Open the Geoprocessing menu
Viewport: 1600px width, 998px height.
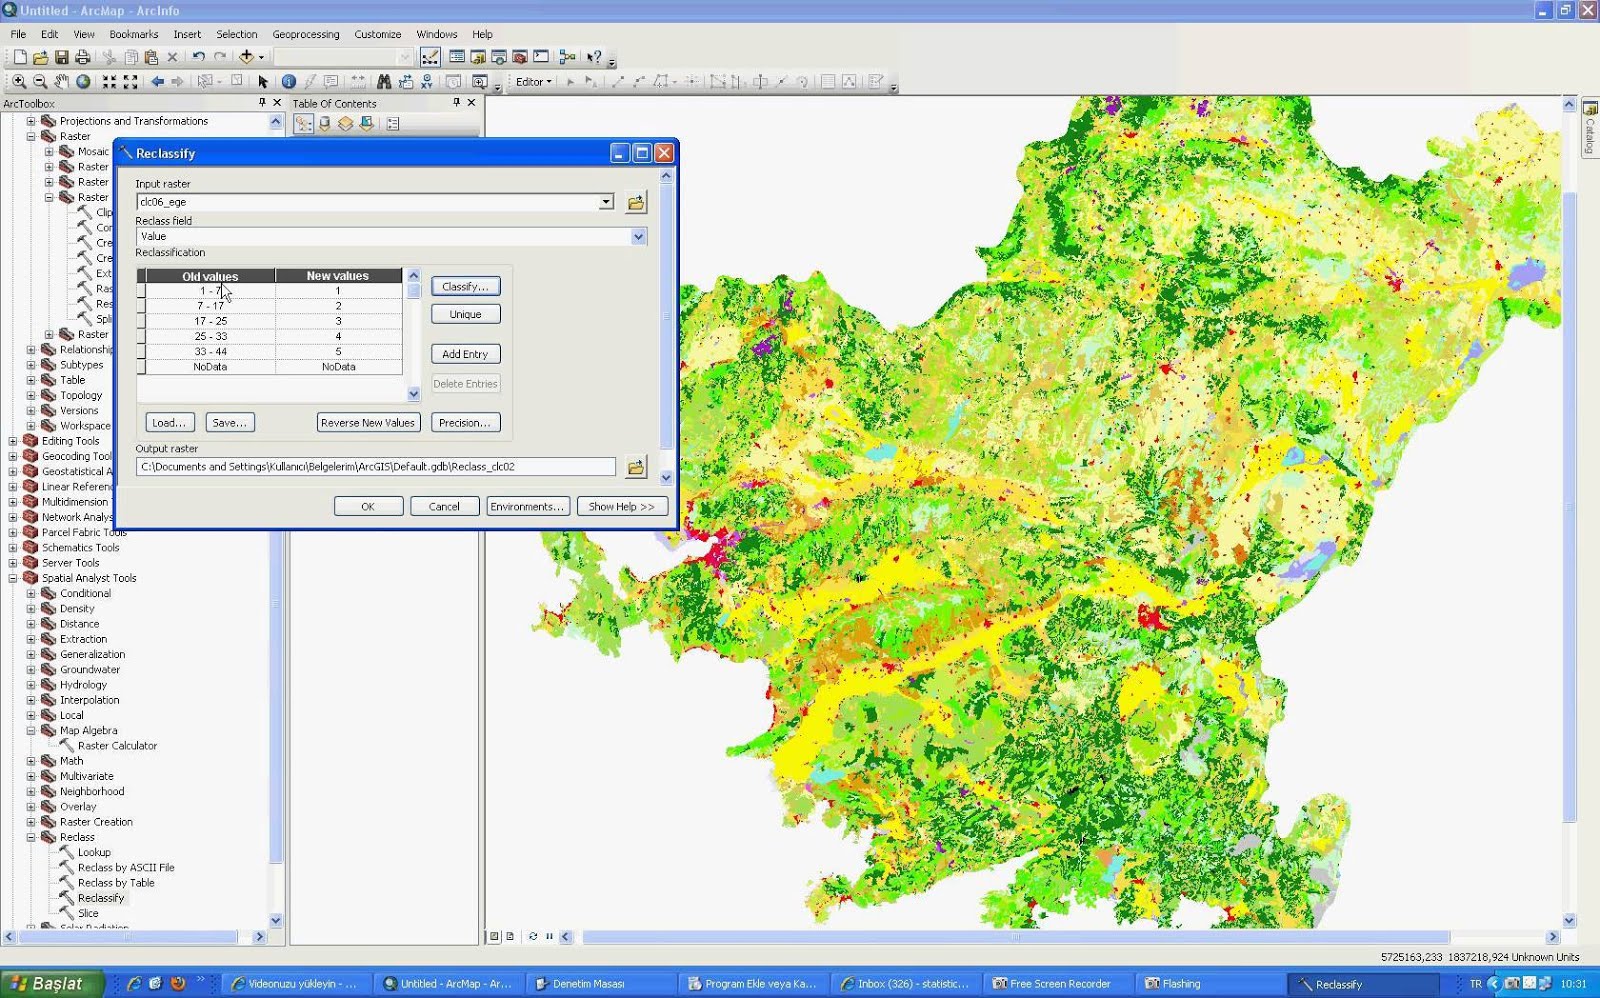pyautogui.click(x=306, y=33)
